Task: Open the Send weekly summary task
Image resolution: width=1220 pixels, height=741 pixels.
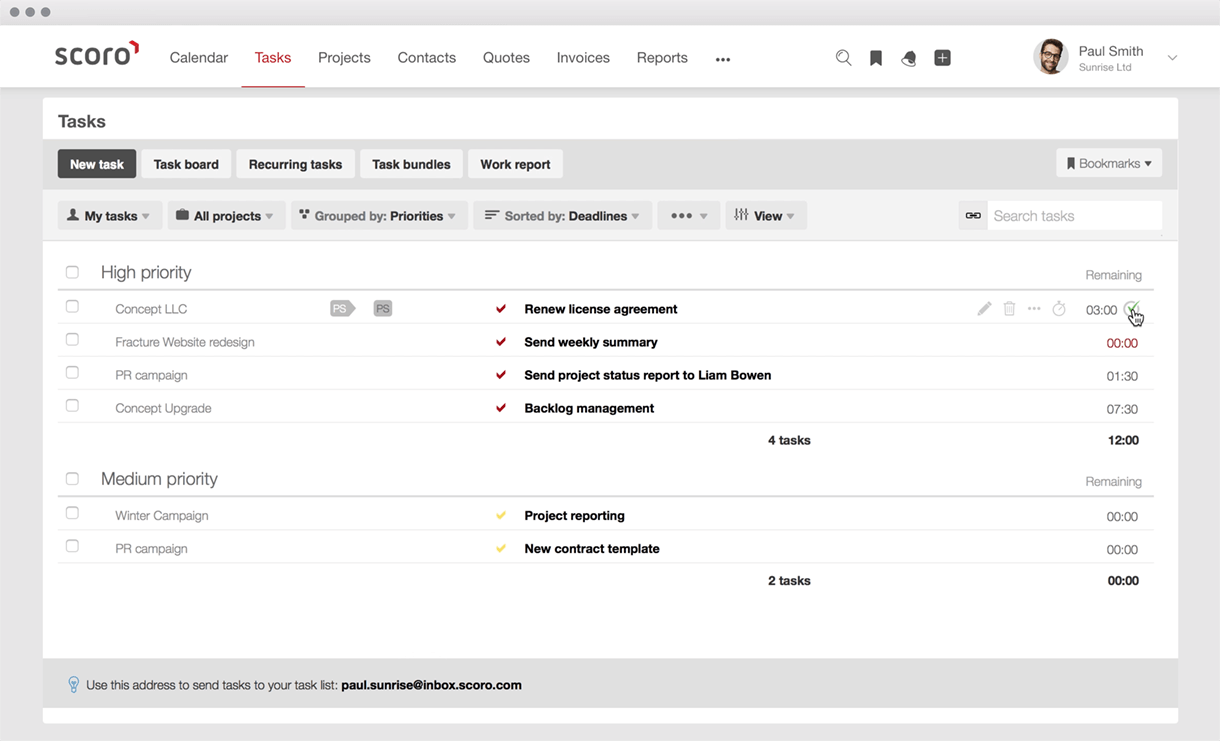Action: pos(591,342)
